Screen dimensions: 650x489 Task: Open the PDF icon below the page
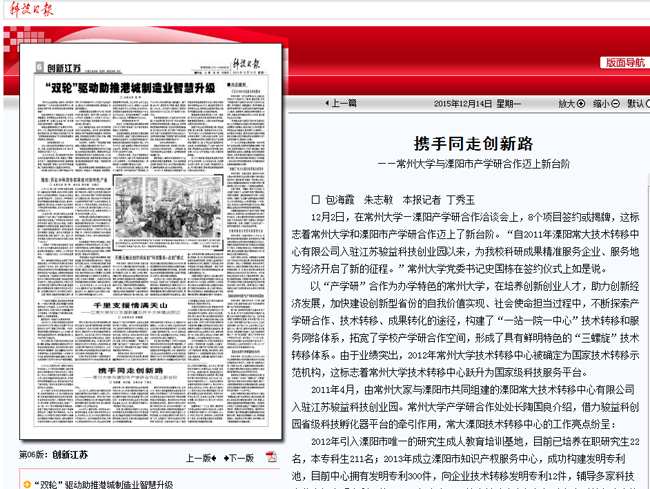(270, 457)
